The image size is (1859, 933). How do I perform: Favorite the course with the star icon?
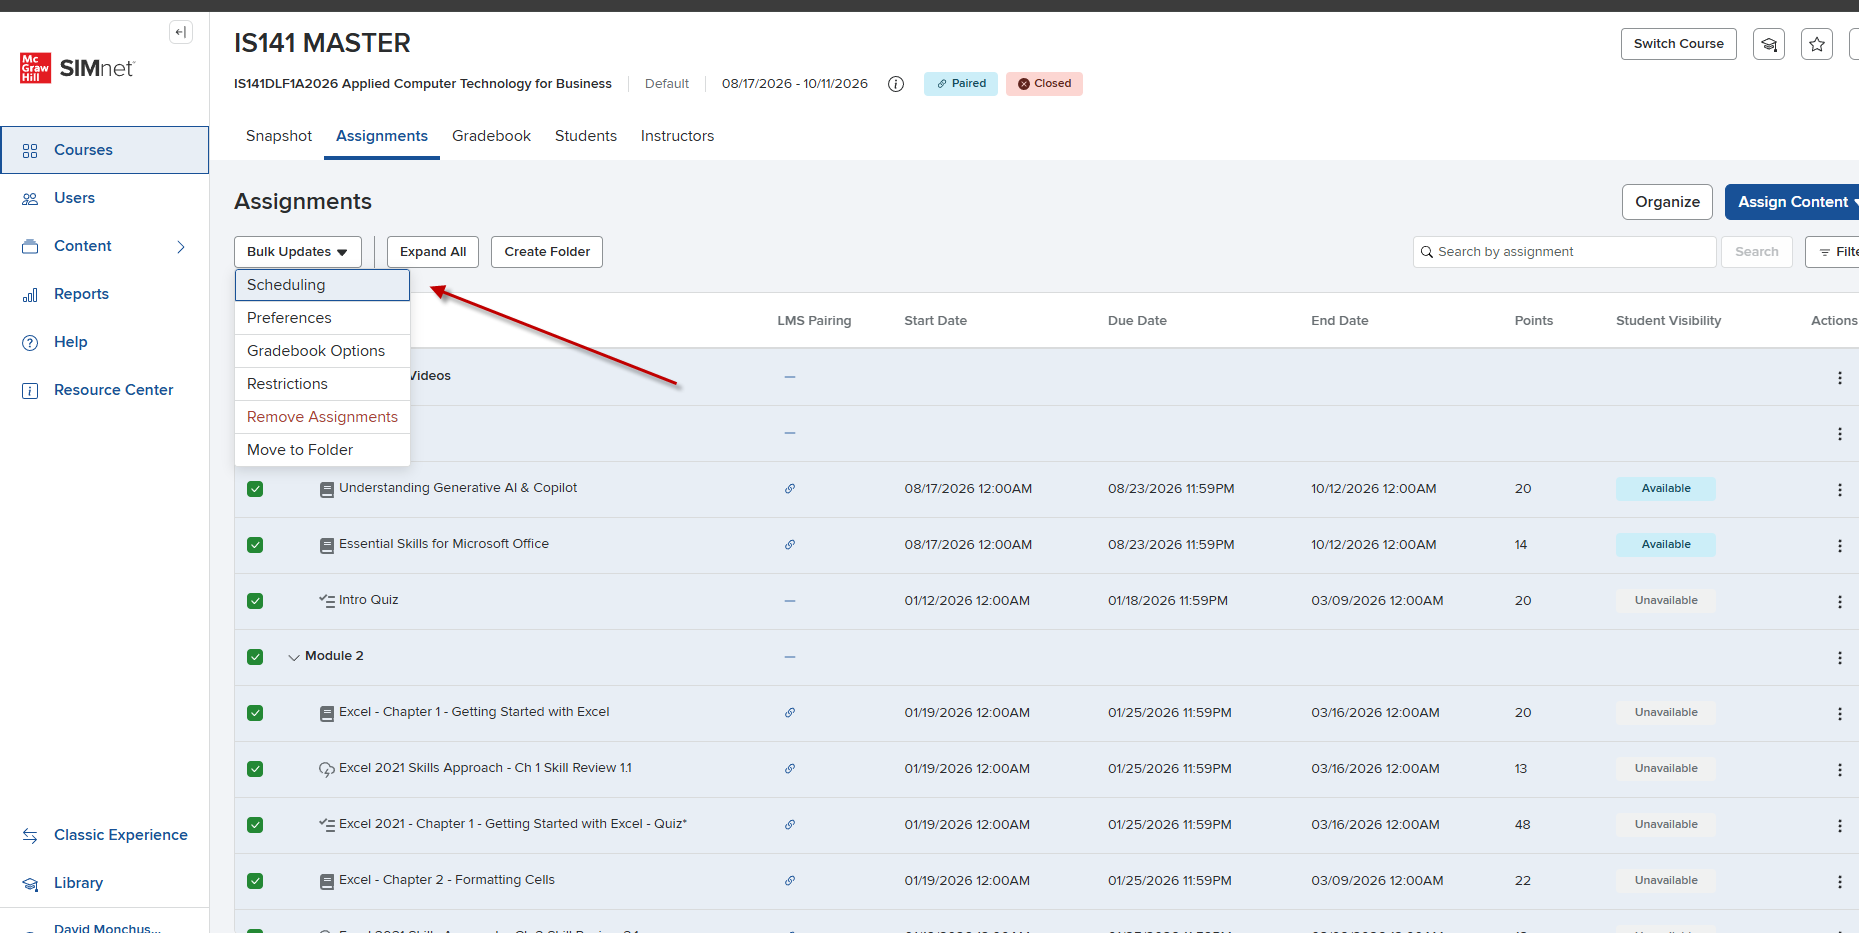click(1817, 44)
